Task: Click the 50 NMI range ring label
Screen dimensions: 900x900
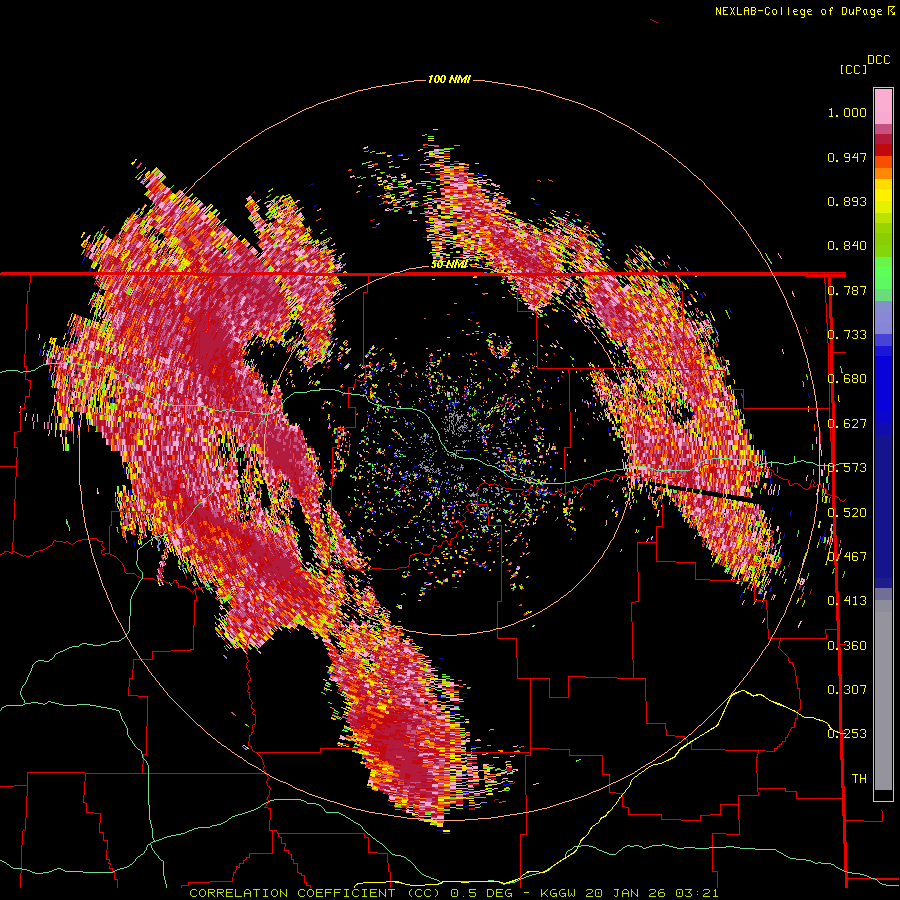Action: click(x=449, y=265)
